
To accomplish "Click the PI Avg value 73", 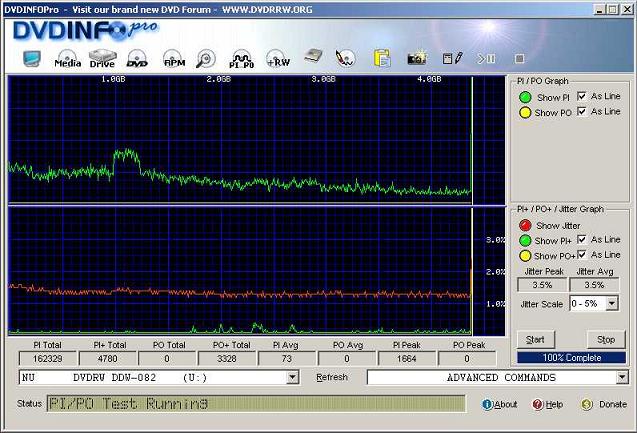I will (287, 359).
